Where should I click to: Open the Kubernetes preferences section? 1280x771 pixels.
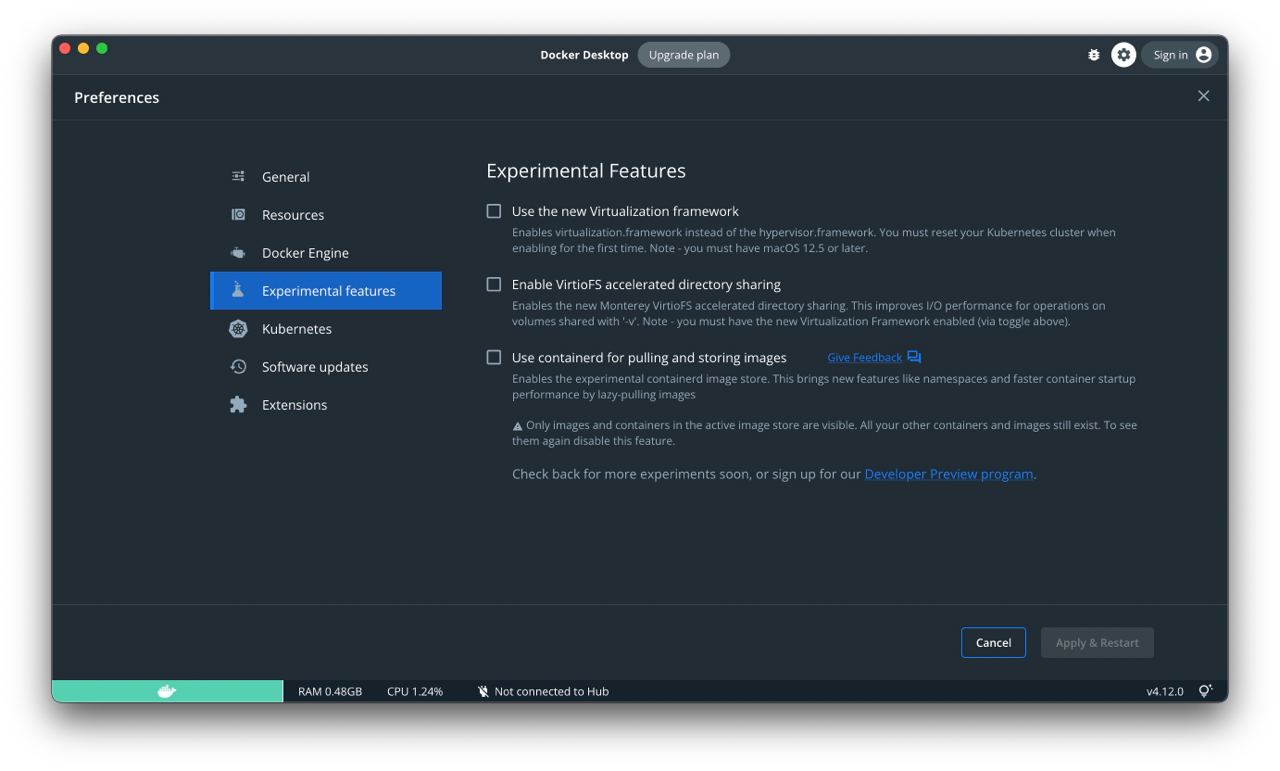tap(326, 329)
